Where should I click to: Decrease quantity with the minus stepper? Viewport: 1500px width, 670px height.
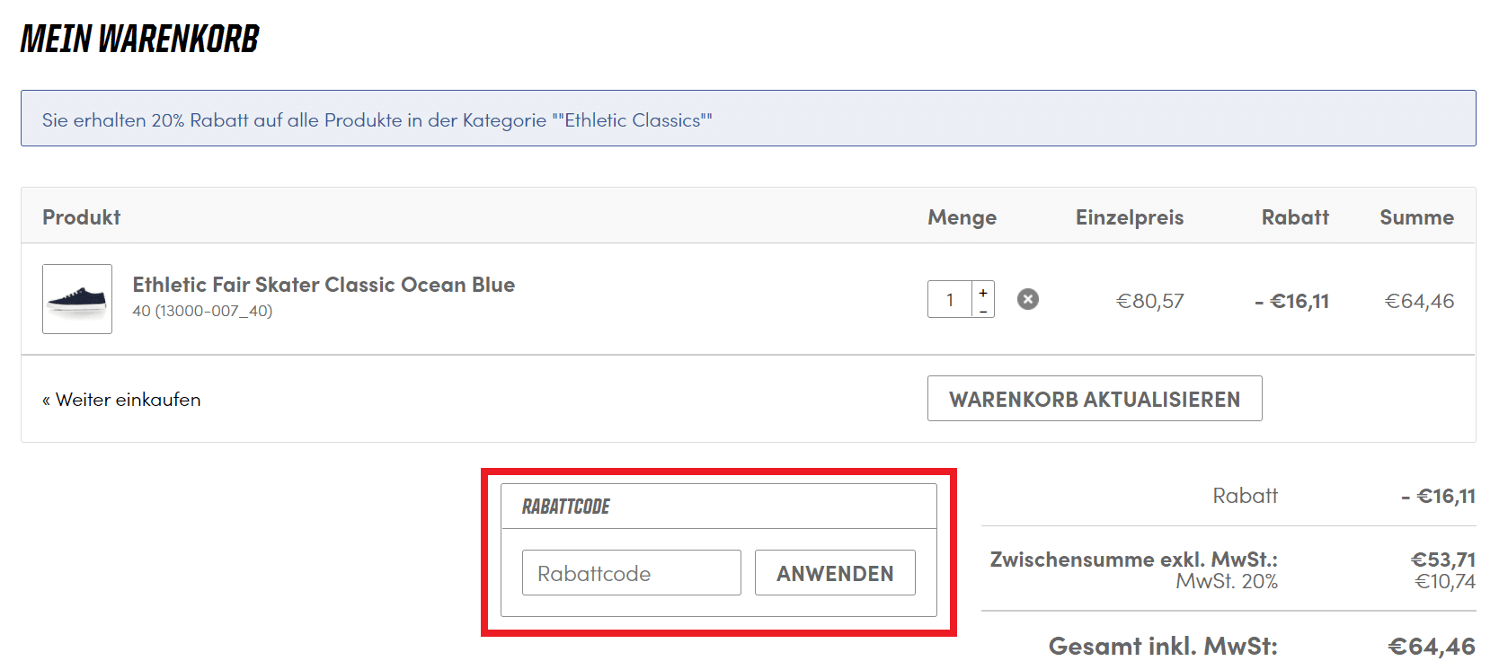983,310
